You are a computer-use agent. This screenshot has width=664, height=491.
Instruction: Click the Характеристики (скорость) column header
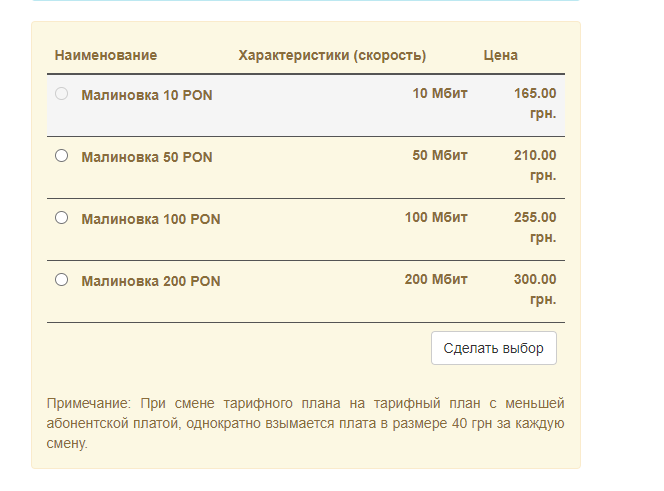[x=332, y=55]
